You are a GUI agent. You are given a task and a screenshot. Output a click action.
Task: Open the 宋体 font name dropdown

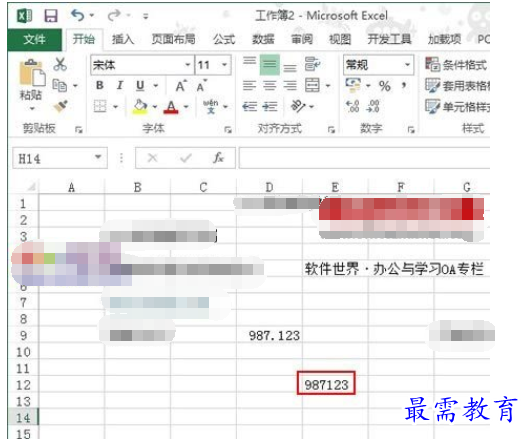pyautogui.click(x=188, y=64)
